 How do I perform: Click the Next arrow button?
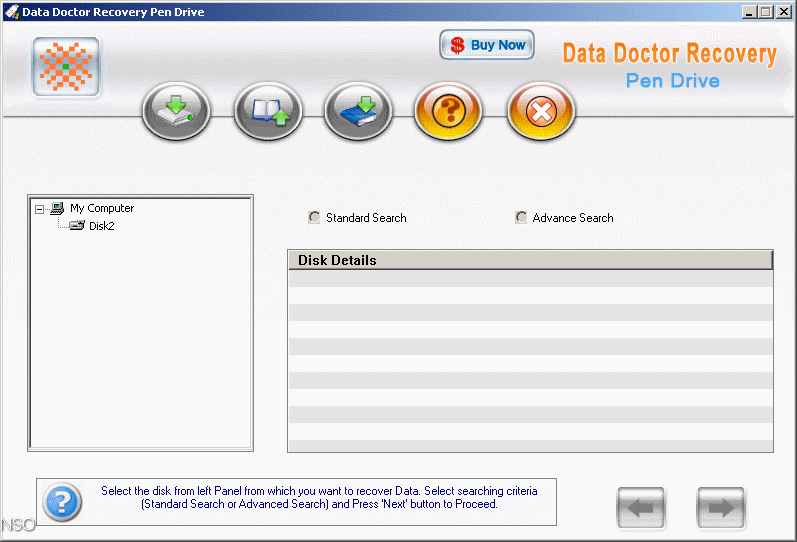click(721, 507)
